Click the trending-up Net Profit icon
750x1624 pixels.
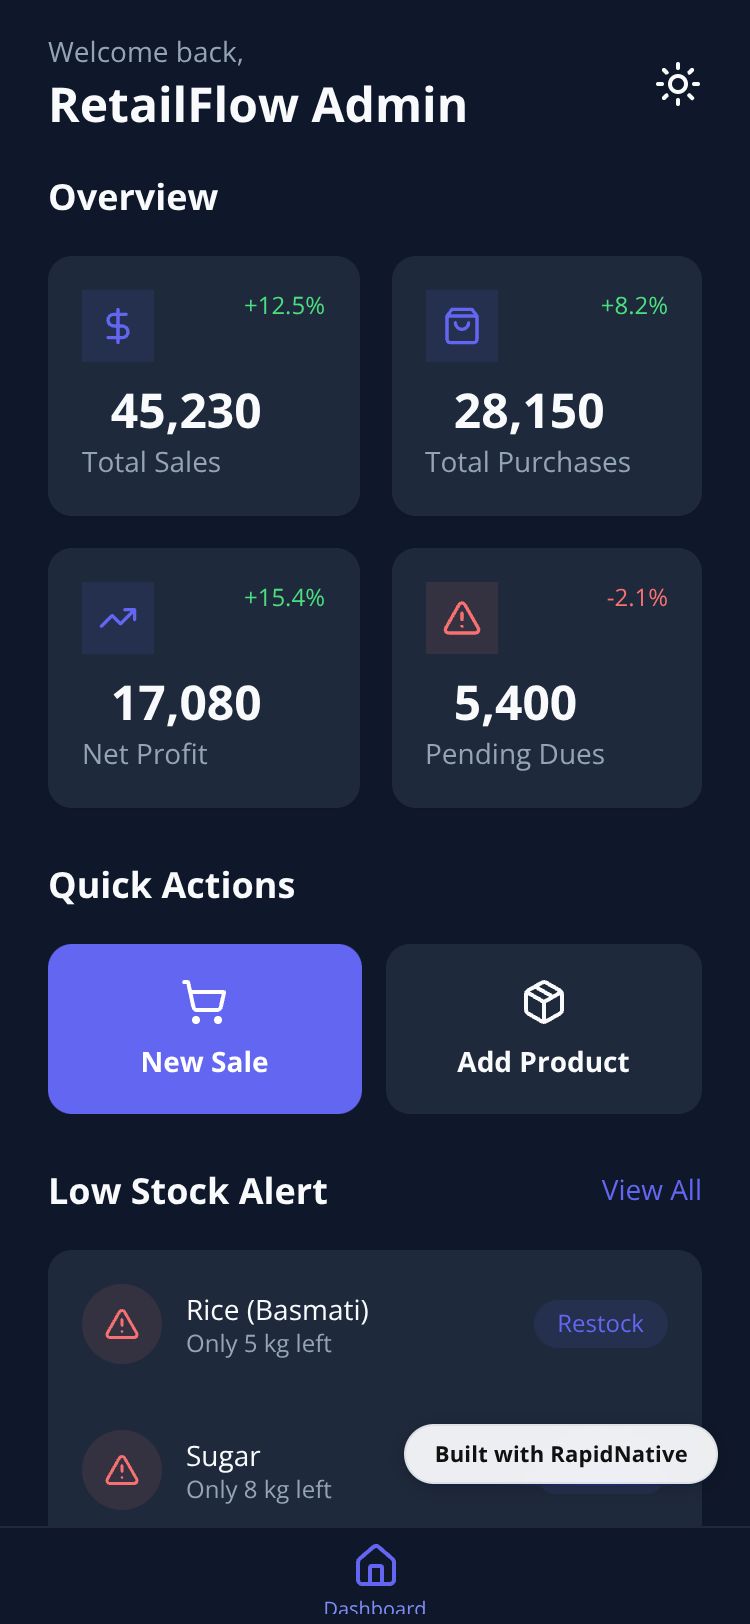pos(118,618)
